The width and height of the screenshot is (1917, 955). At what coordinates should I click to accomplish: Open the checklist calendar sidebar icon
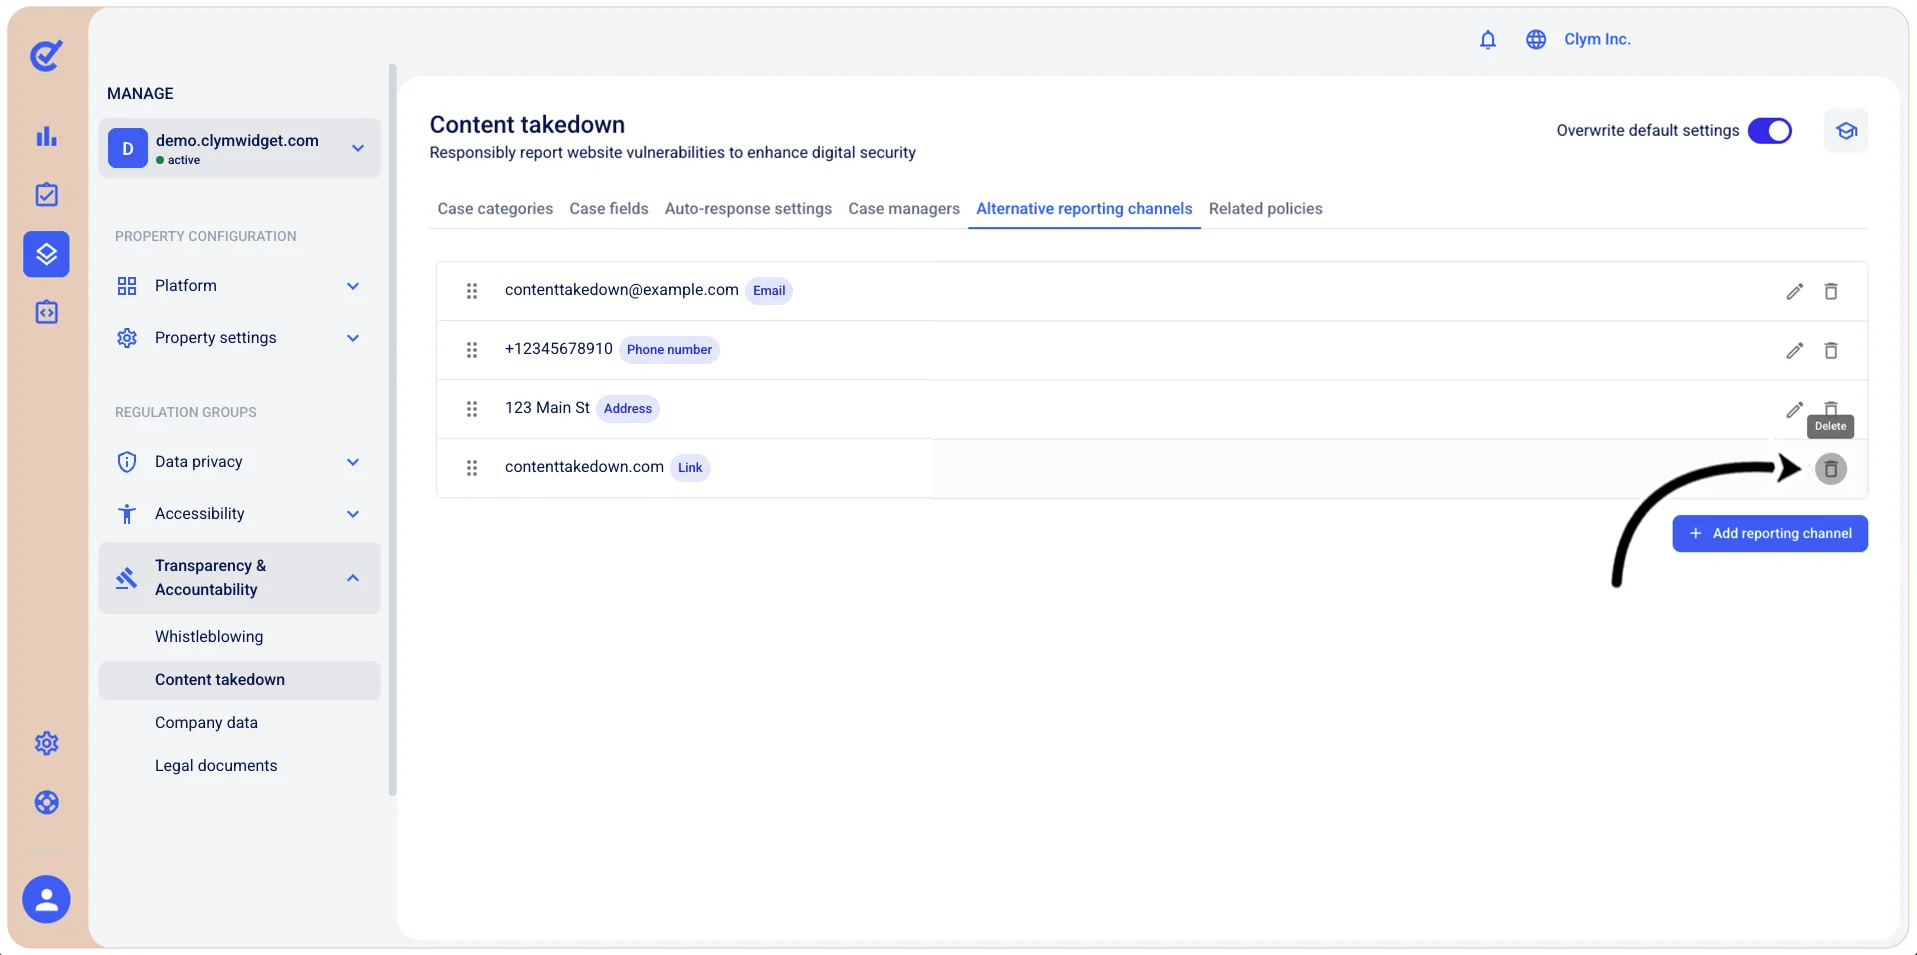46,195
